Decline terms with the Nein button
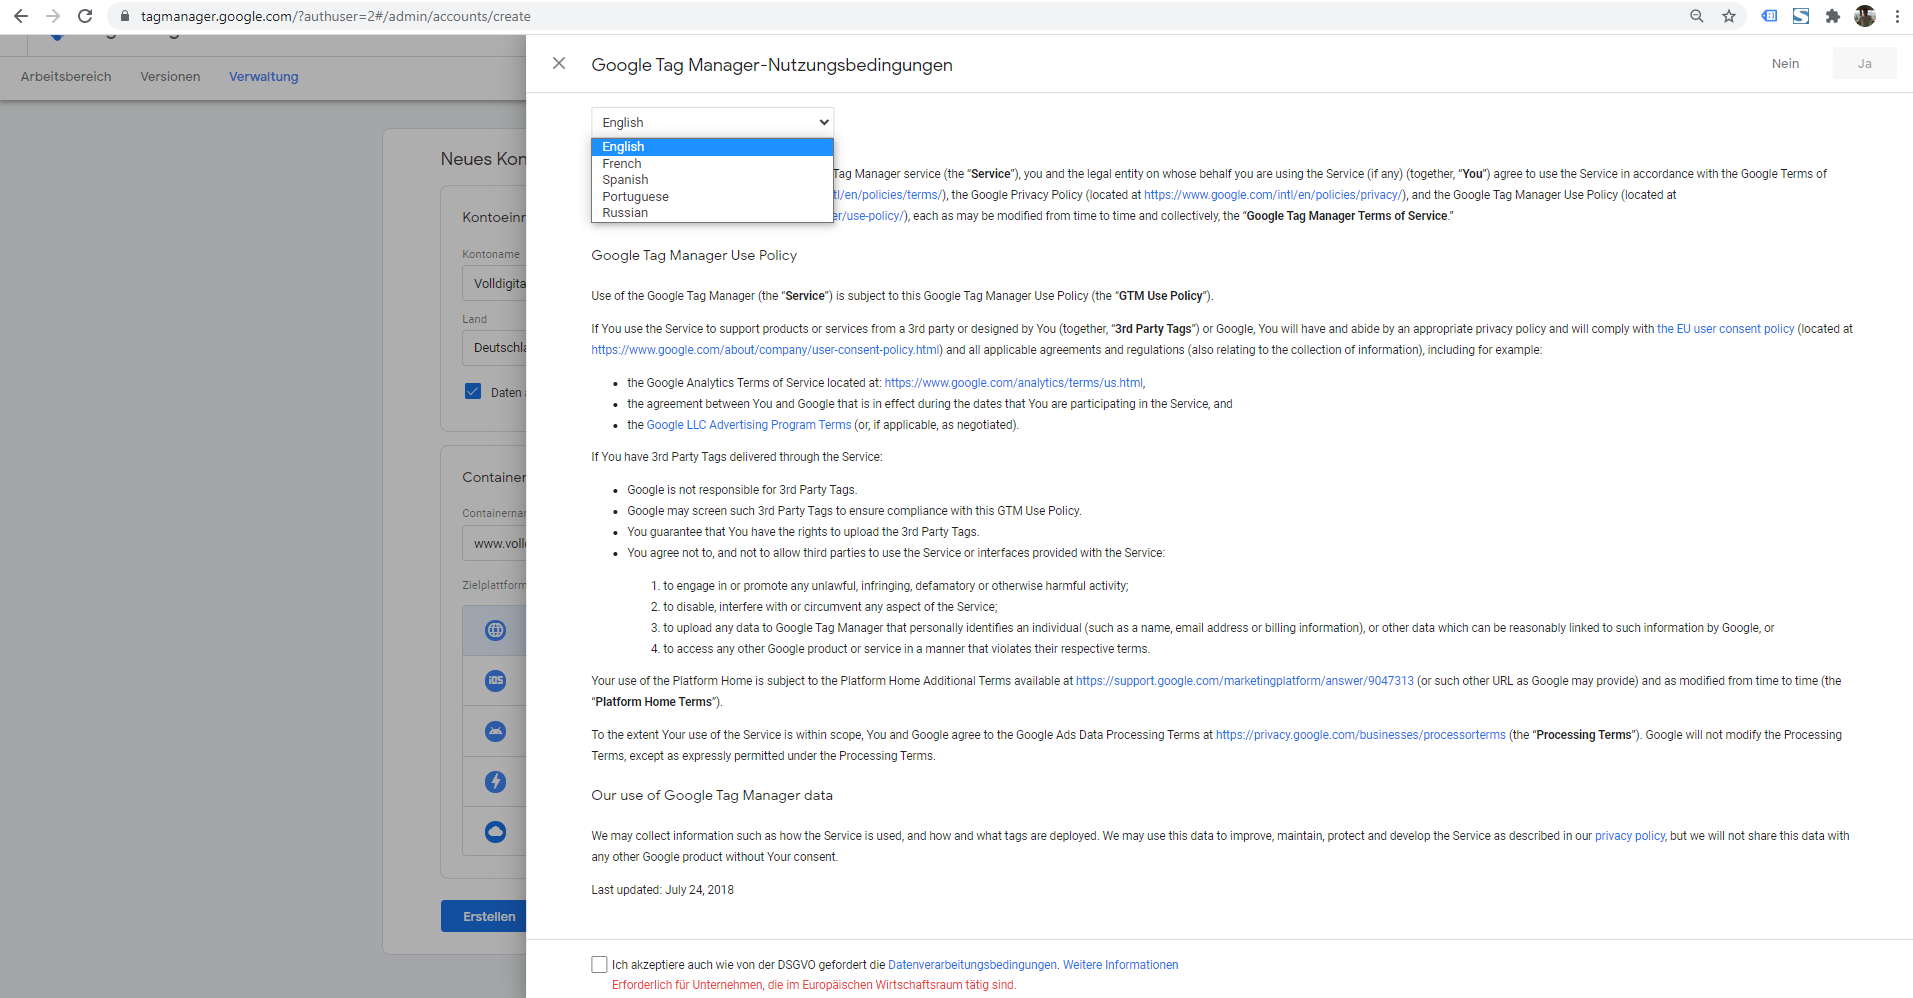Viewport: 1913px width, 998px height. (1785, 63)
